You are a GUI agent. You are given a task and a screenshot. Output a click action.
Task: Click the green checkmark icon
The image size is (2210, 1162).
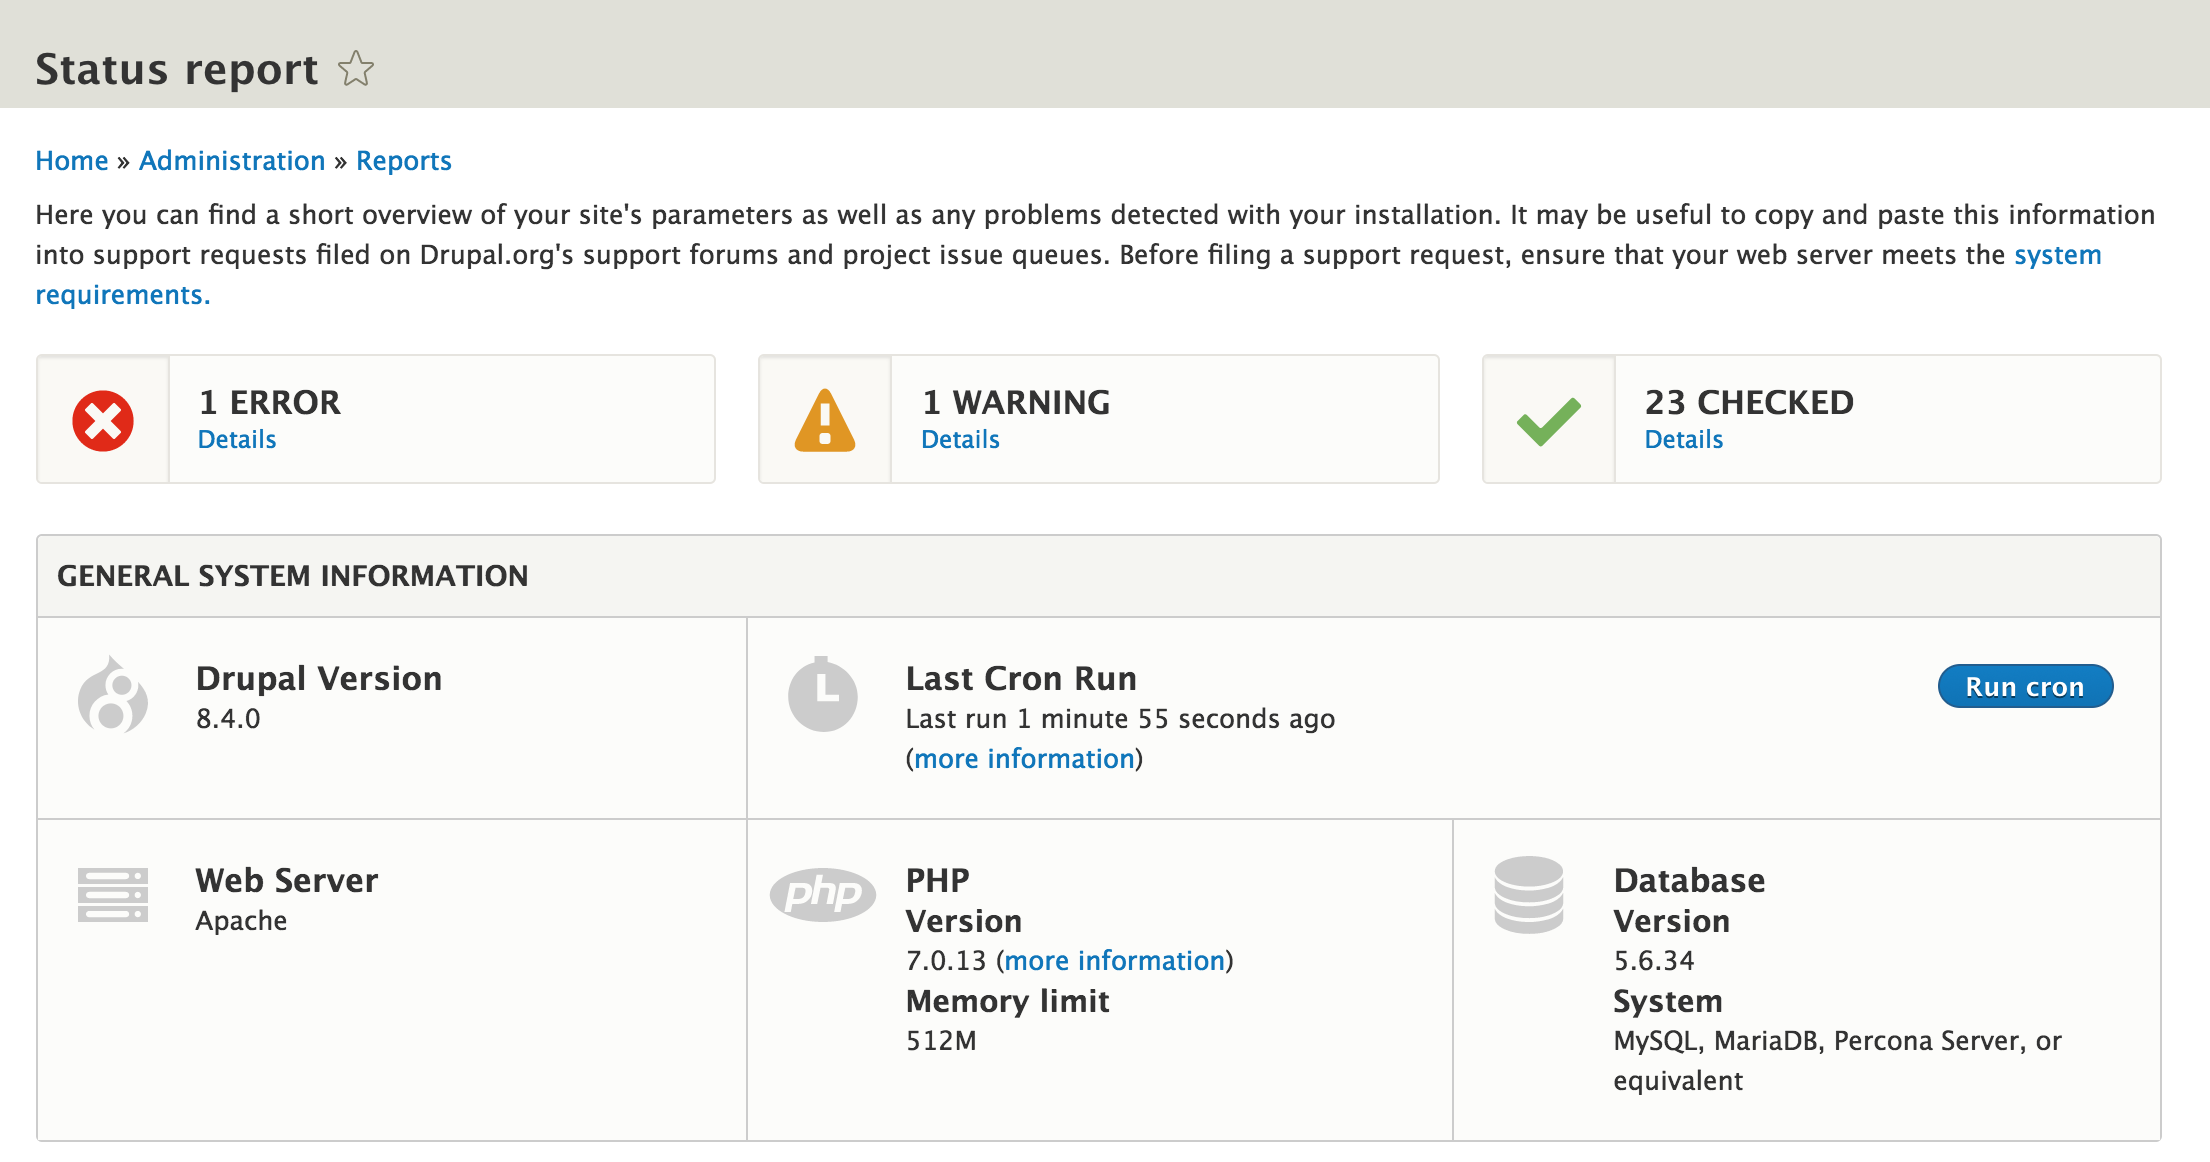tap(1548, 420)
